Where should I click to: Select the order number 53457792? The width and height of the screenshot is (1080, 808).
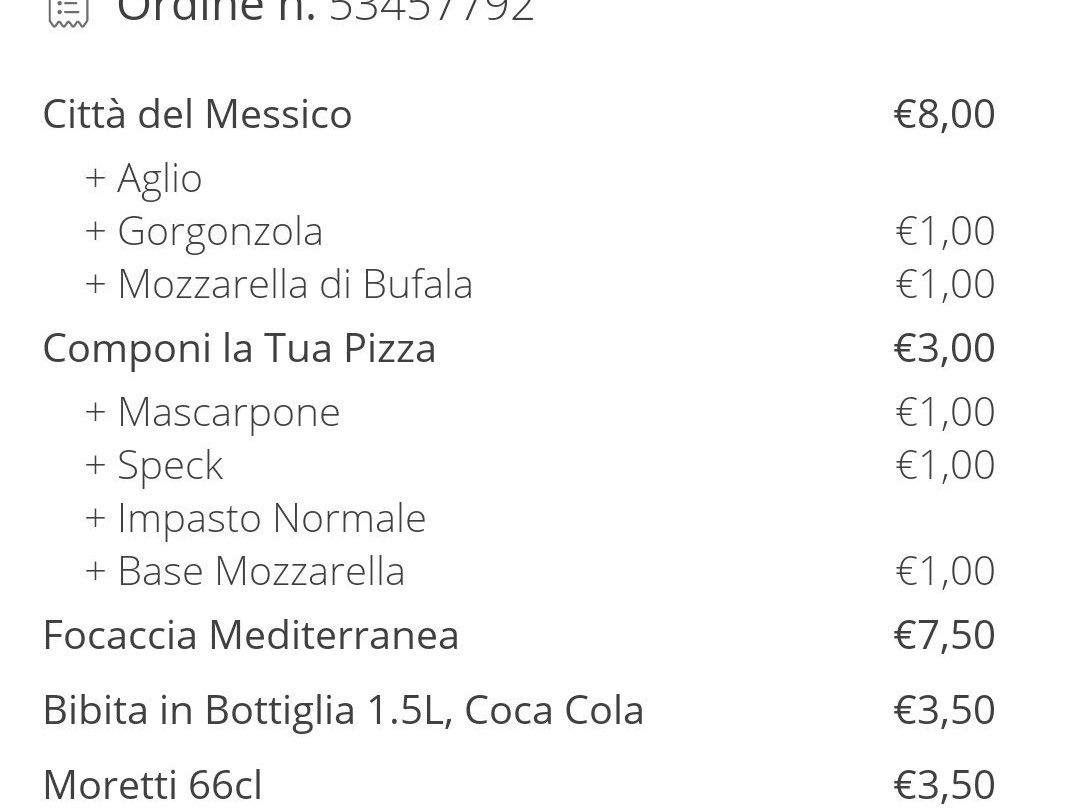pyautogui.click(x=432, y=10)
